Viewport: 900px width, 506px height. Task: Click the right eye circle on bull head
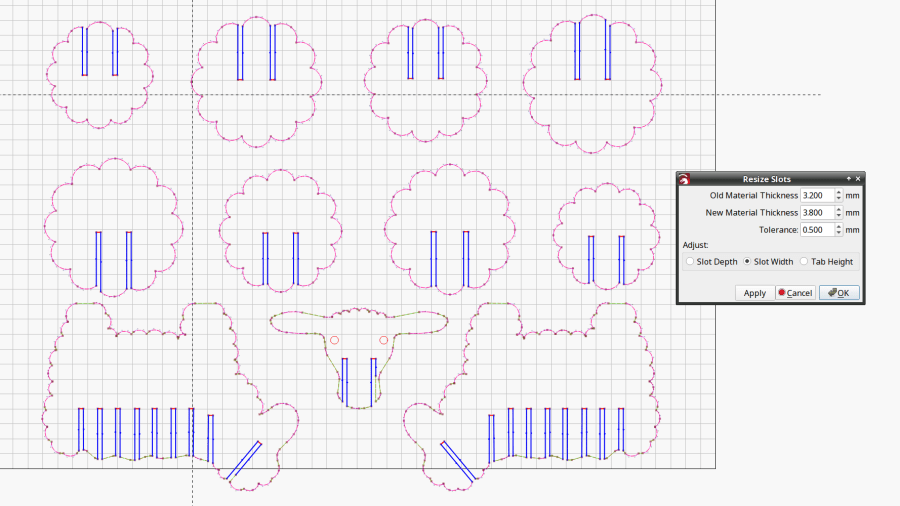(383, 340)
